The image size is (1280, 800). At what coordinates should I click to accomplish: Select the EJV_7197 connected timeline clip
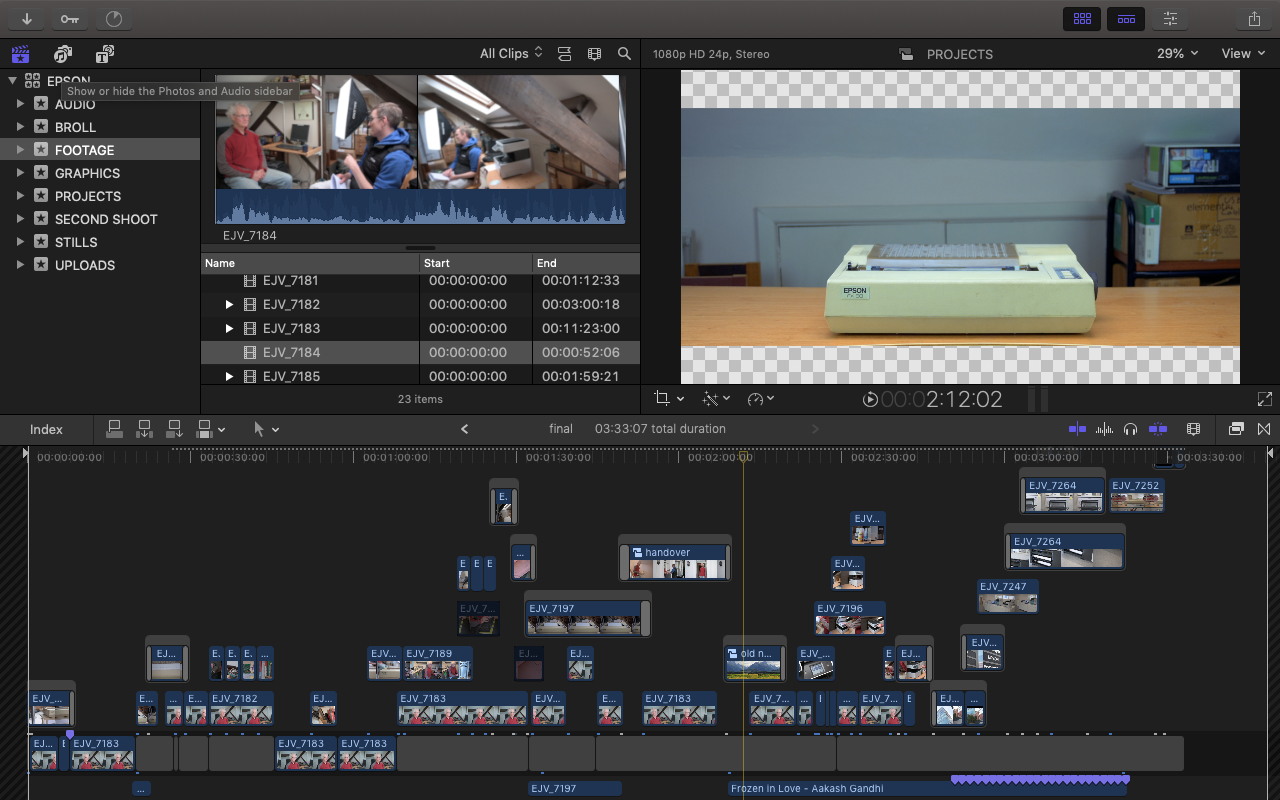[586, 616]
